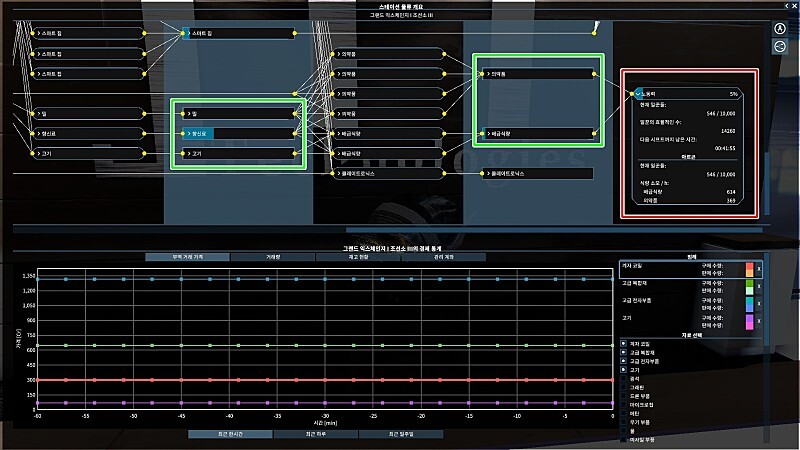Viewport: 800px width, 450px height.
Task: Expand rounded 향신료 production node
Action: click(39, 133)
